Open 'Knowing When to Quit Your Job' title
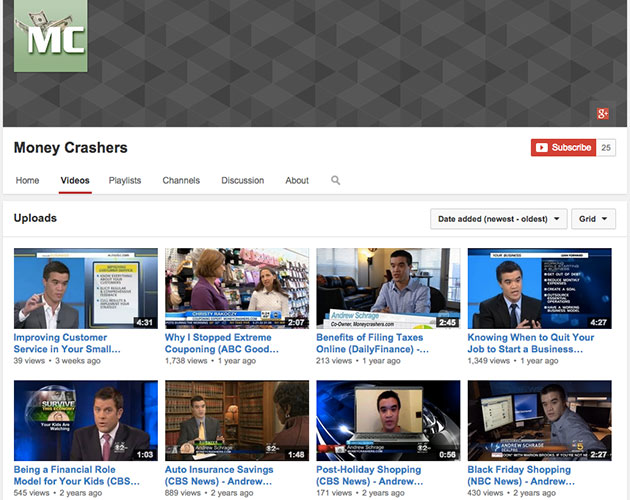 (x=531, y=343)
